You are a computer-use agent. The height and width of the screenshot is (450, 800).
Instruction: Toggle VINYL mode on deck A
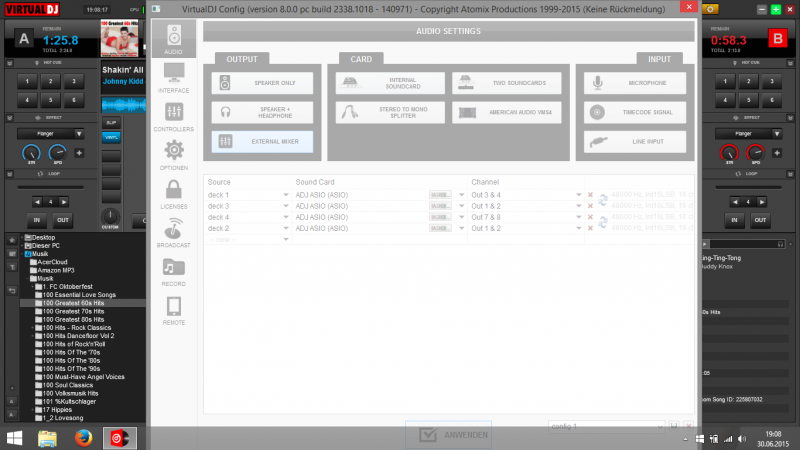111,137
